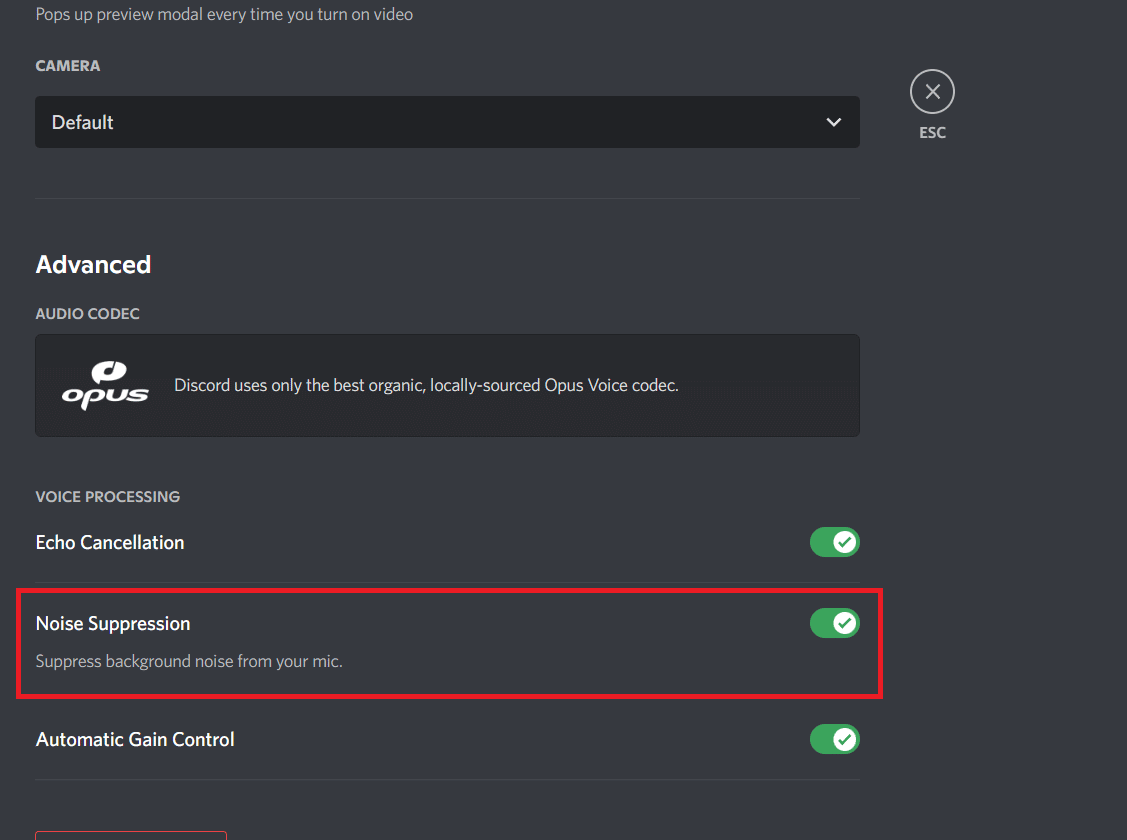Open the Camera dropdown showing Default
This screenshot has width=1127, height=840.
coord(447,122)
